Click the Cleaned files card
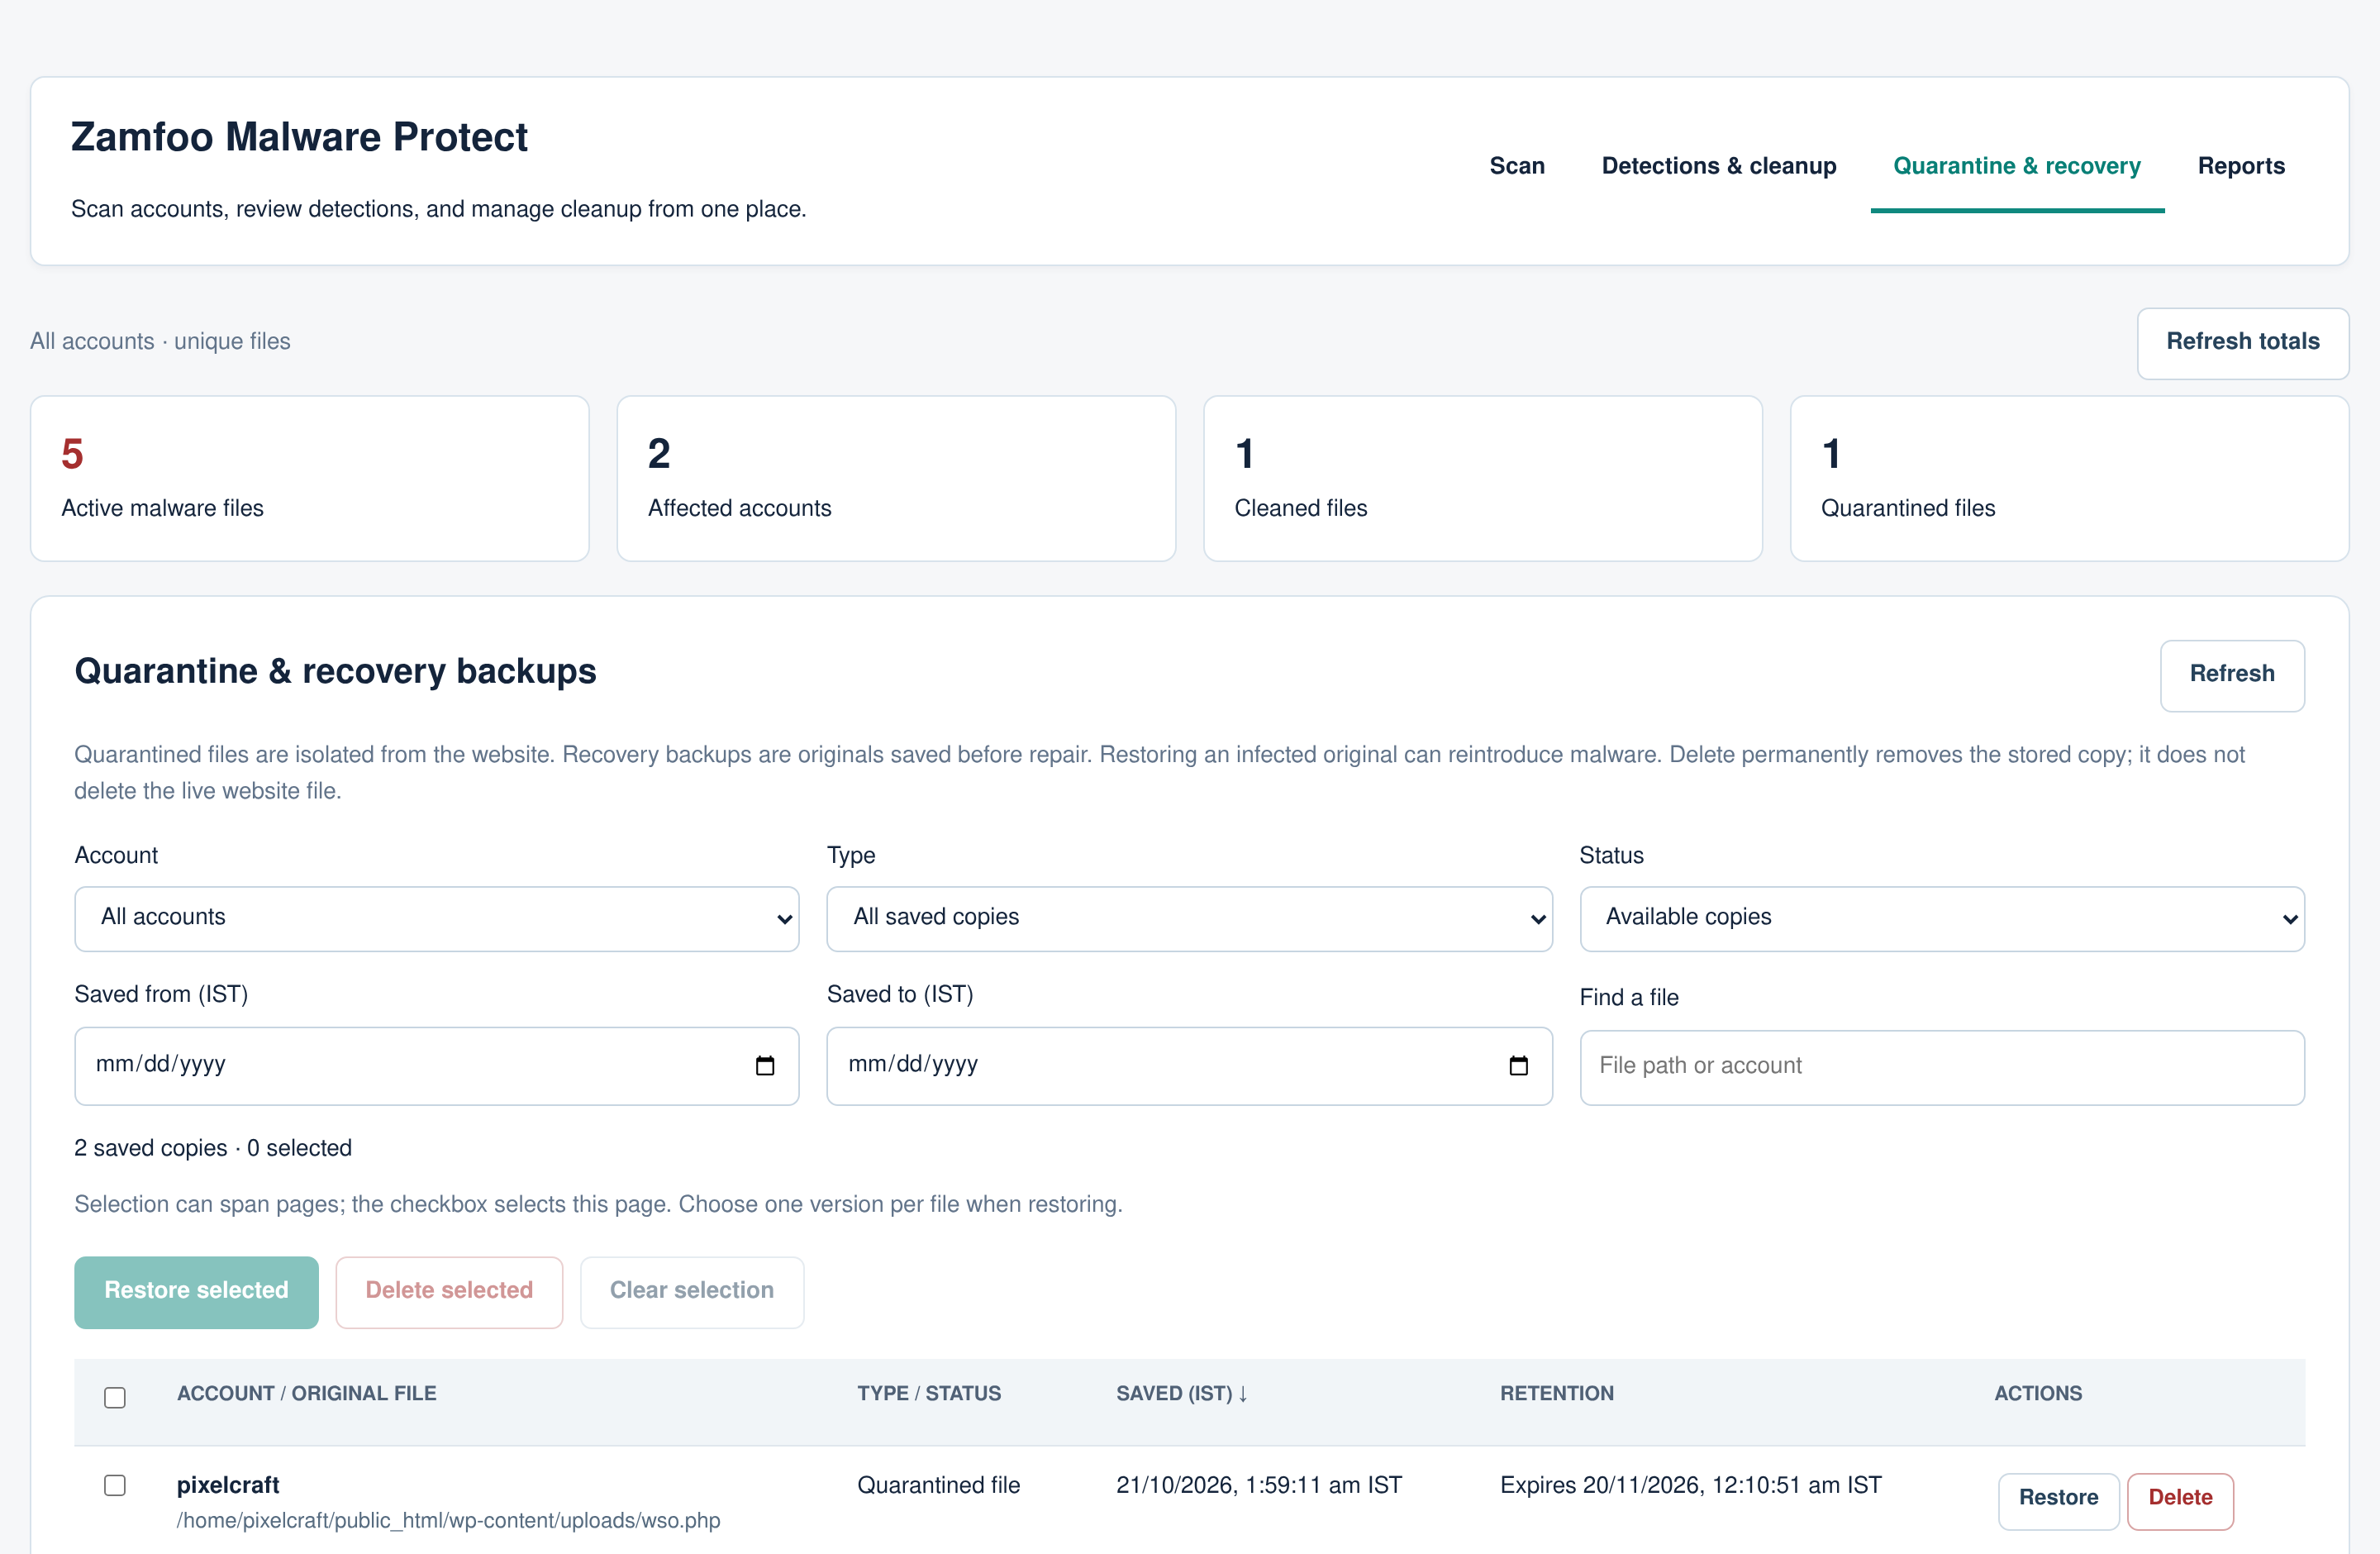This screenshot has height=1554, width=2380. (x=1483, y=479)
